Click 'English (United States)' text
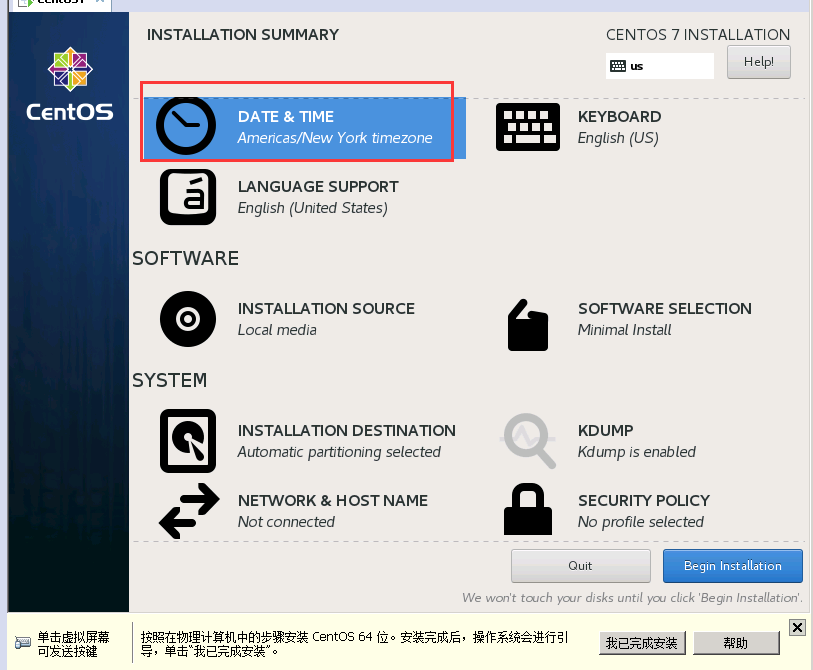Viewport: 813px width, 670px height. [x=313, y=208]
